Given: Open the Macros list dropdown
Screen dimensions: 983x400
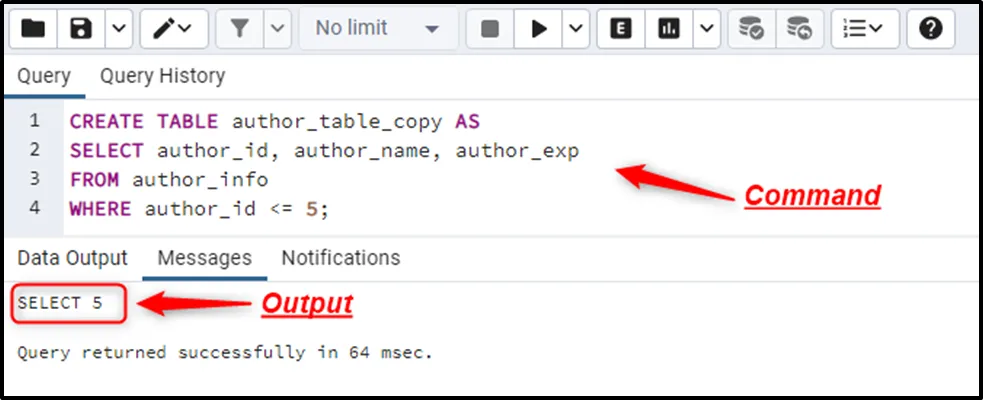Looking at the screenshot, I should 864,29.
